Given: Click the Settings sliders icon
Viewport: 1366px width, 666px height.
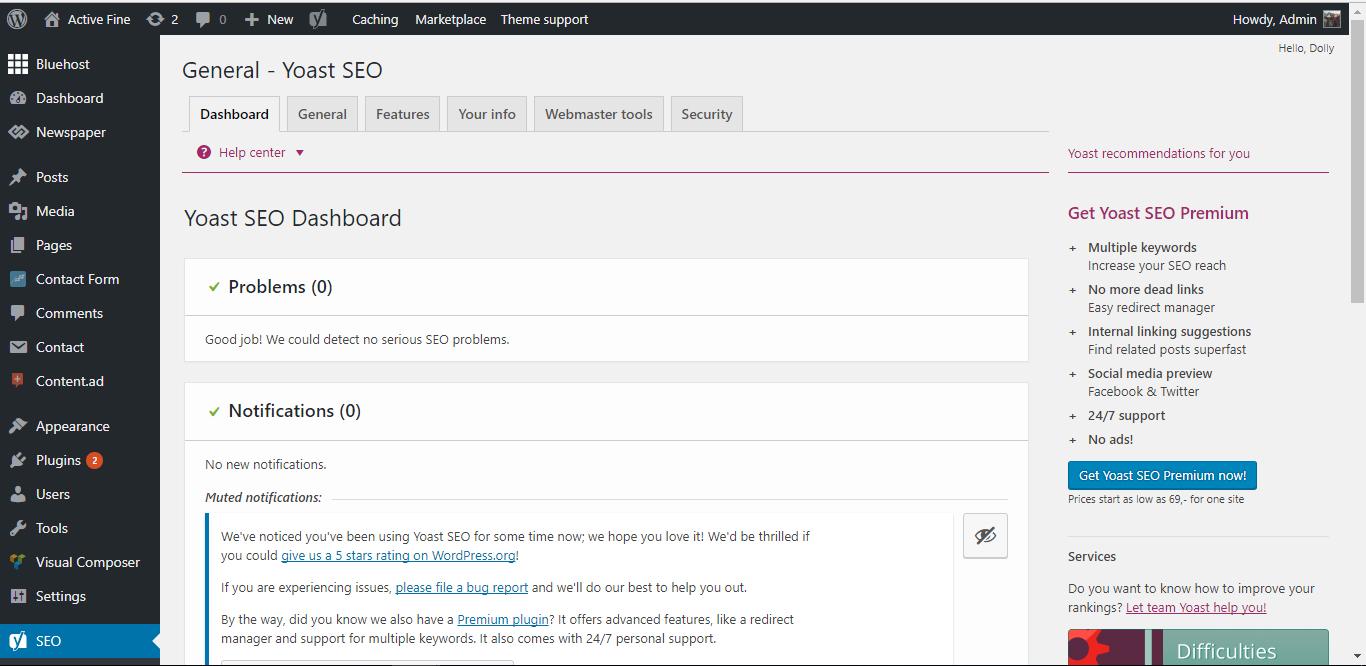Looking at the screenshot, I should 17,596.
